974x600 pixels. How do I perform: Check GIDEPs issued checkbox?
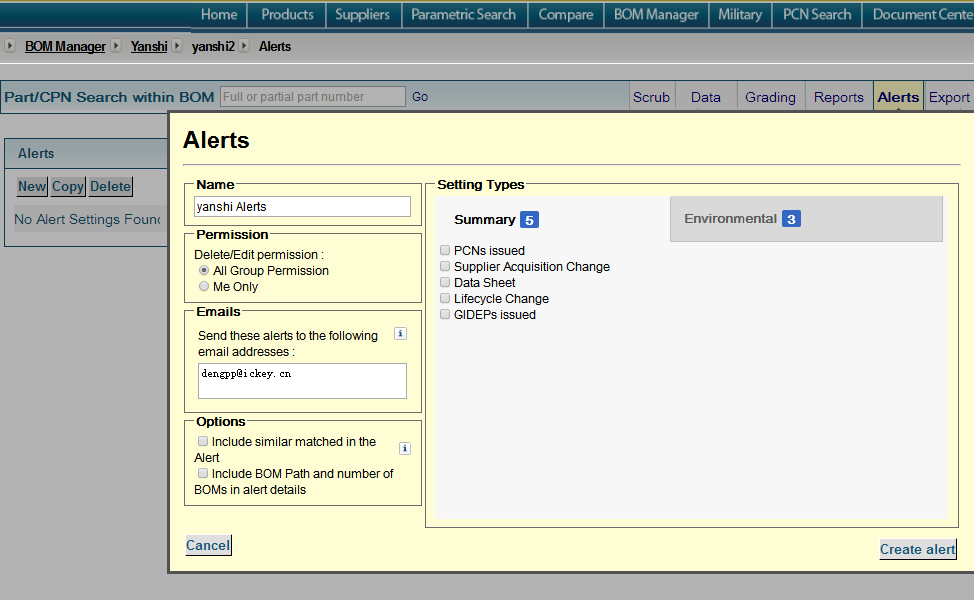pos(445,315)
